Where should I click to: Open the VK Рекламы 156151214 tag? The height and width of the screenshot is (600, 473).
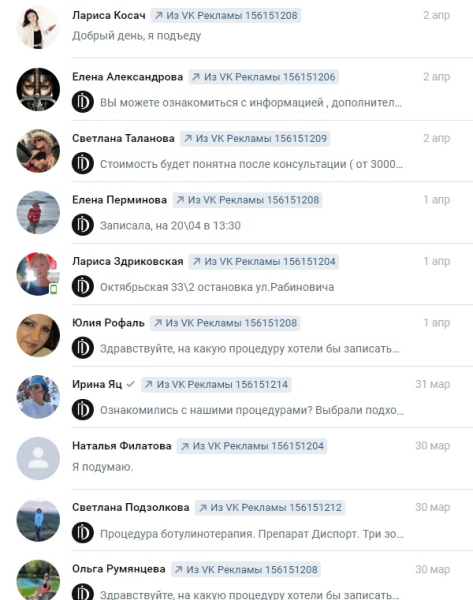[216, 385]
